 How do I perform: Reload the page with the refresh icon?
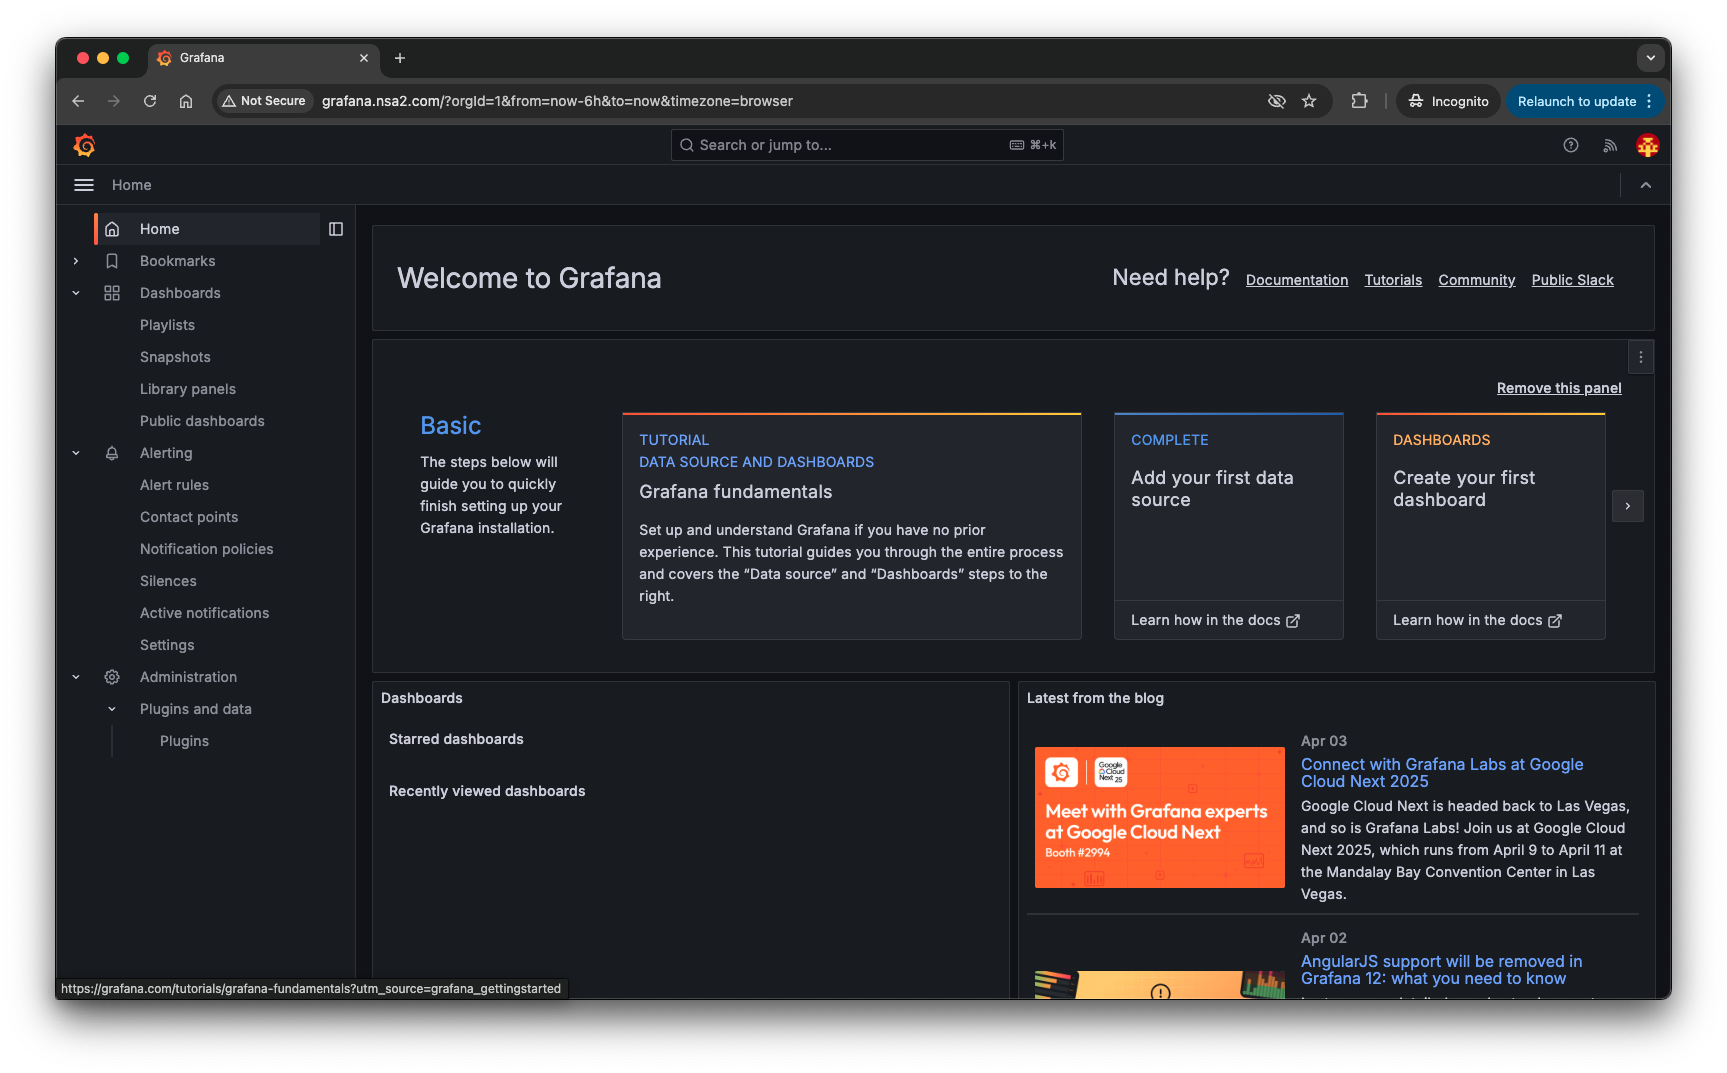point(150,101)
